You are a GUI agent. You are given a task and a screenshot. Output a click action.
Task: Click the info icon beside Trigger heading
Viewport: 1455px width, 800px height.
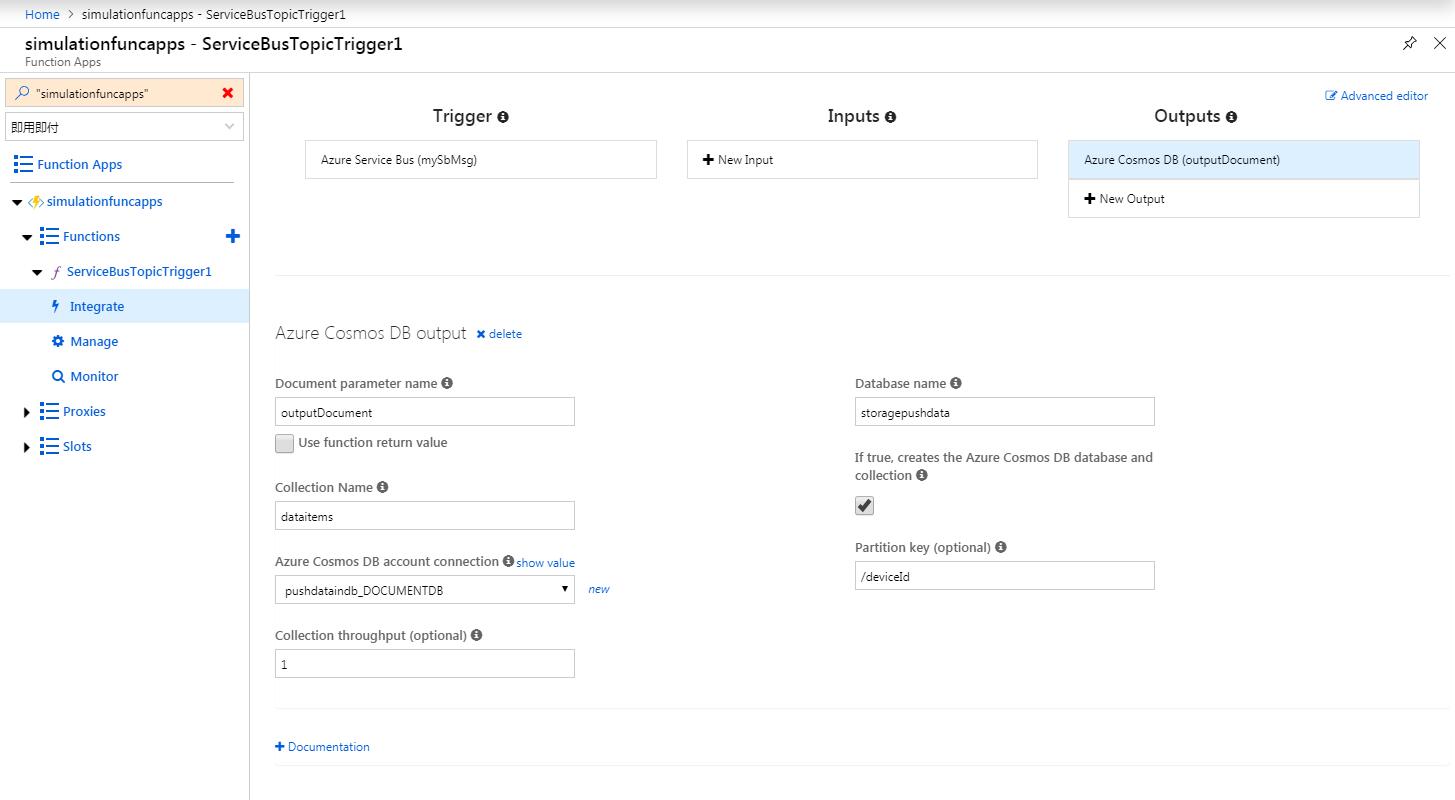[503, 117]
